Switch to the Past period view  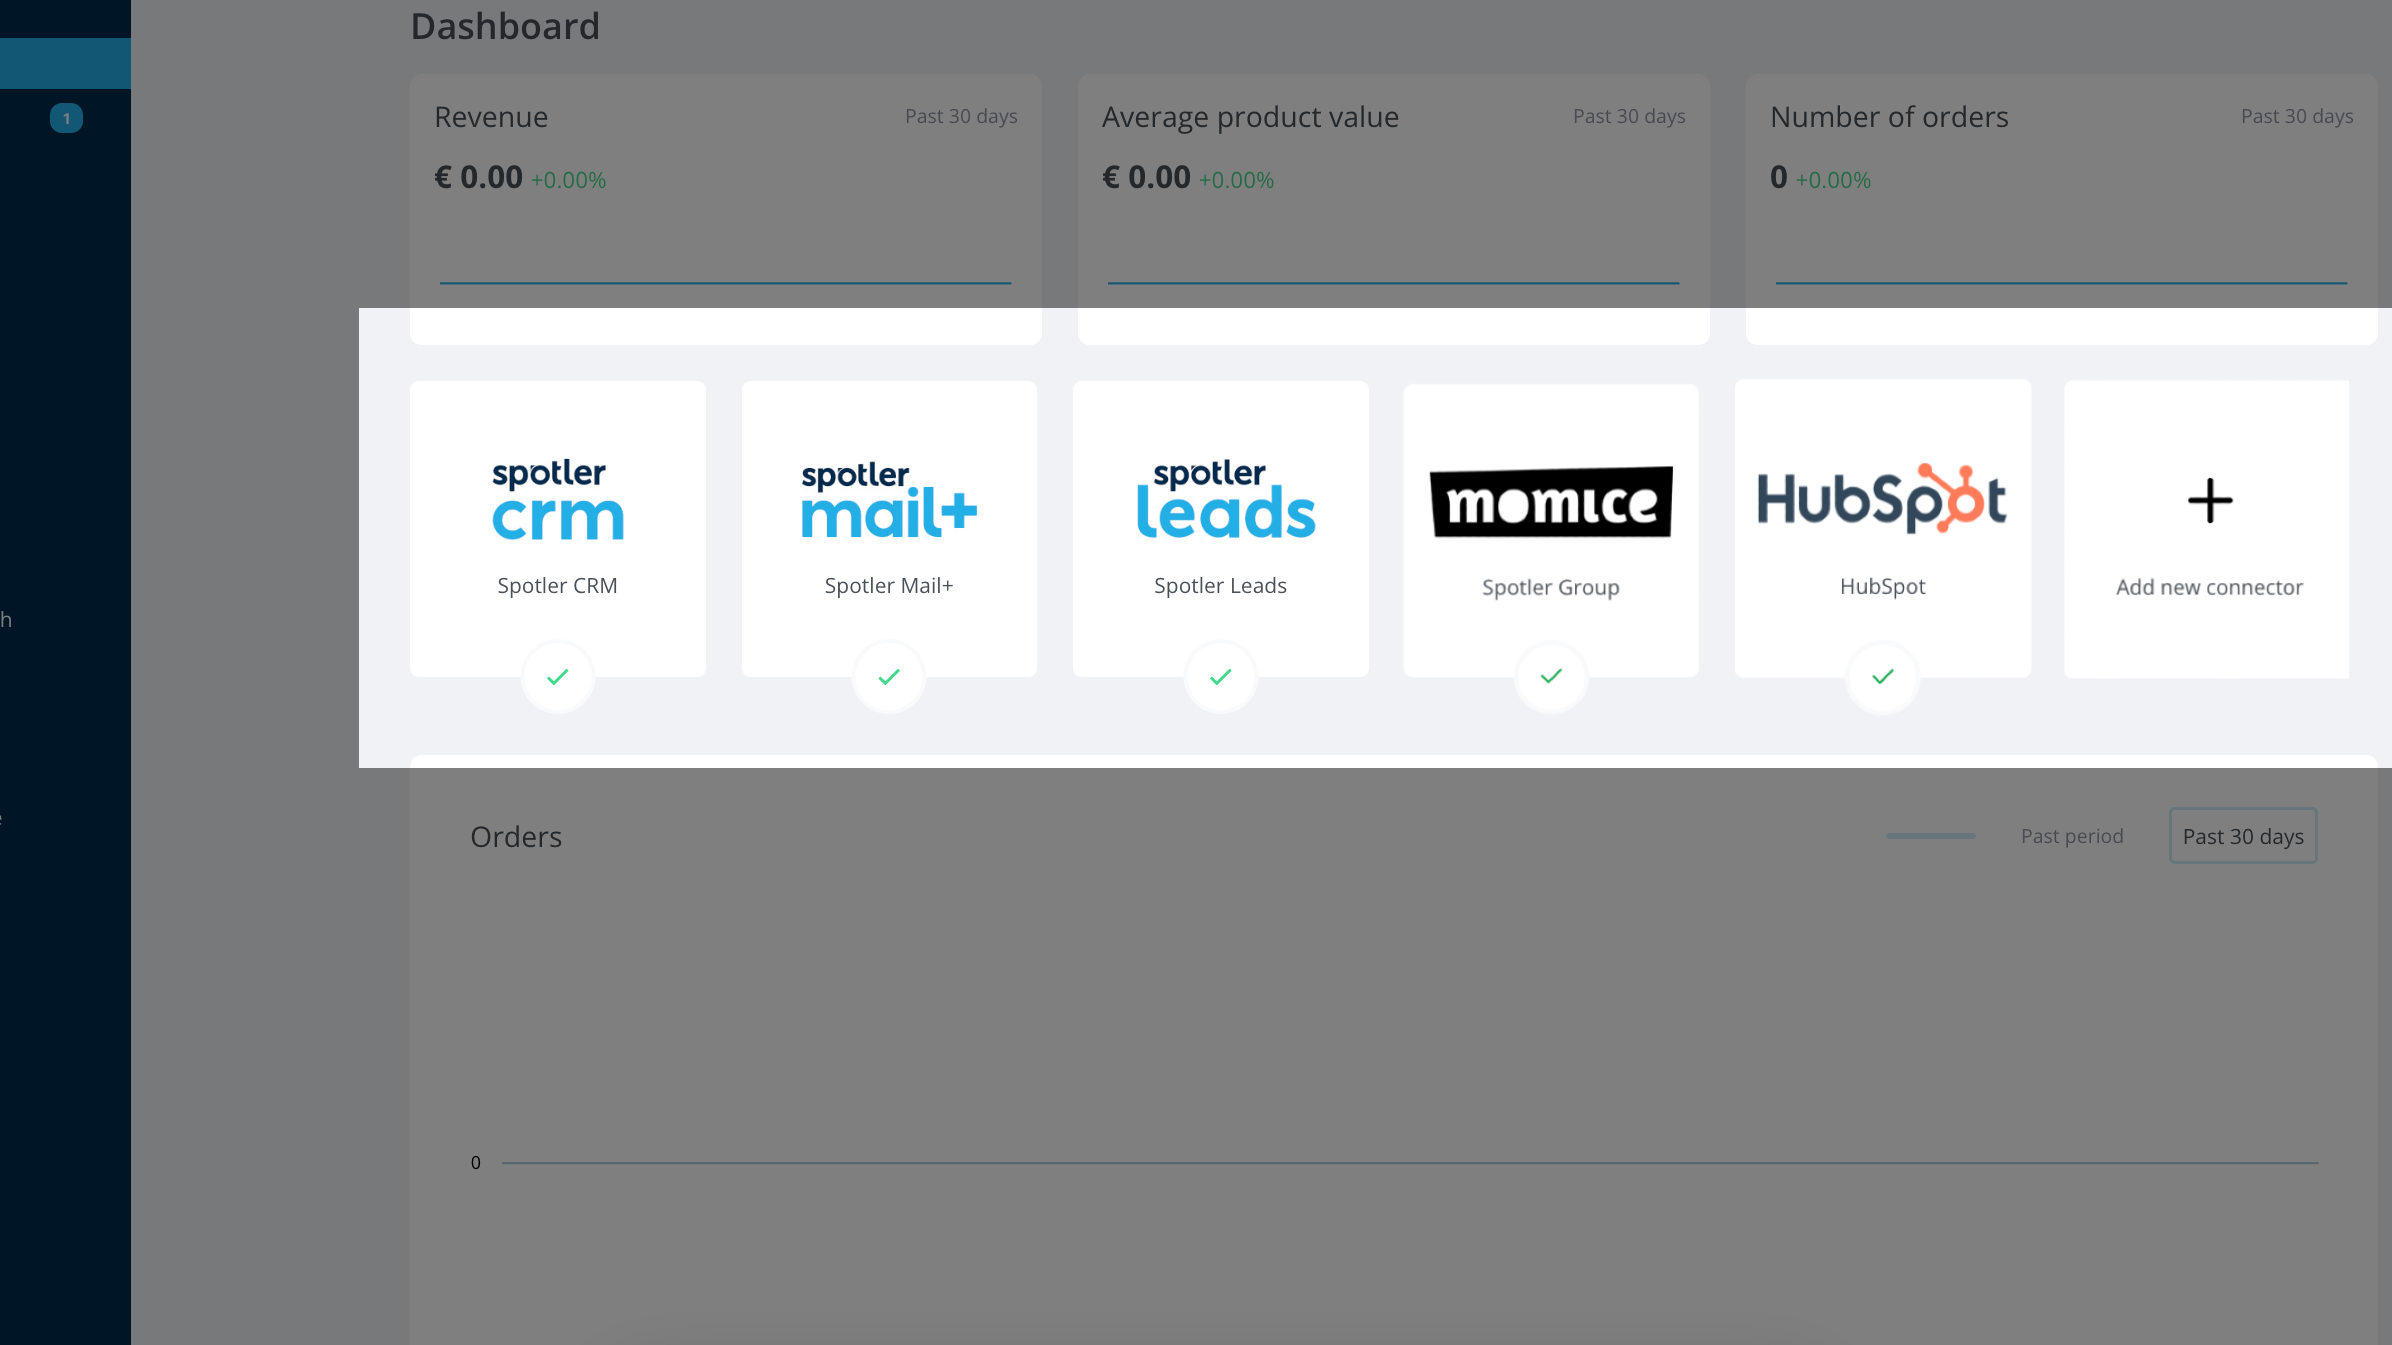(2071, 836)
